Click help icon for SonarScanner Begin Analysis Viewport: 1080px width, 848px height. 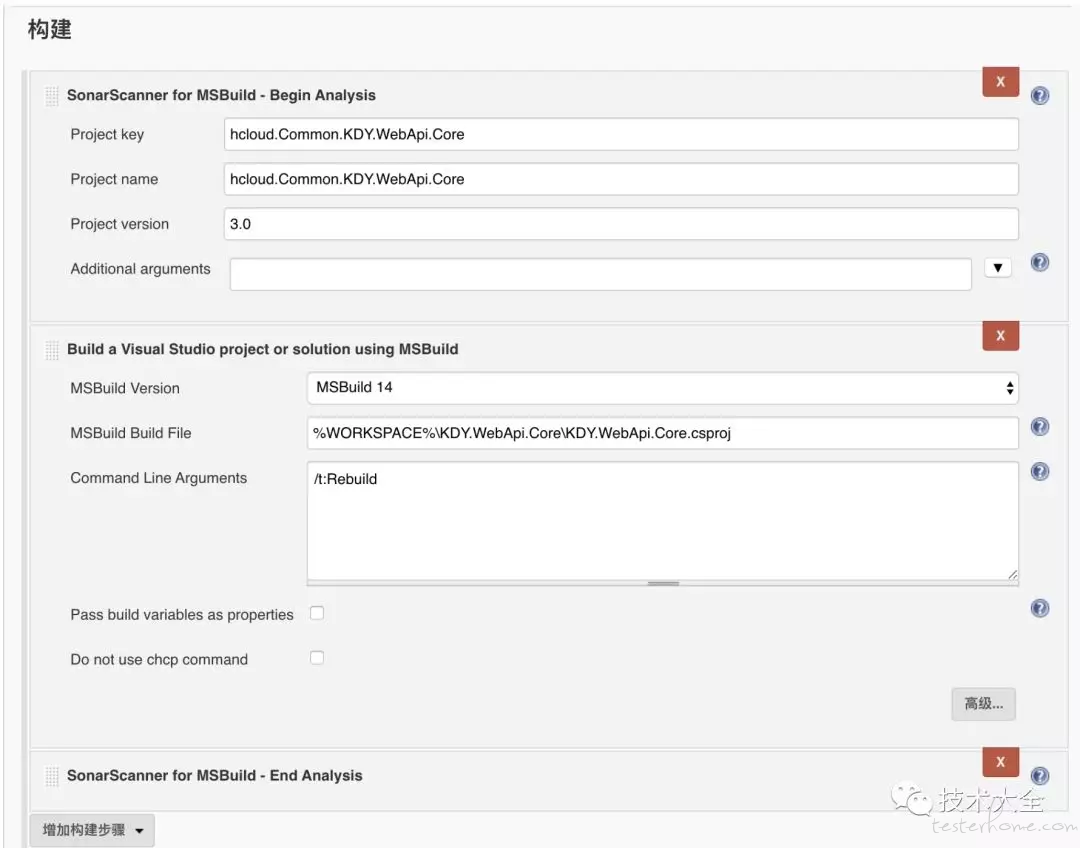pos(1040,96)
